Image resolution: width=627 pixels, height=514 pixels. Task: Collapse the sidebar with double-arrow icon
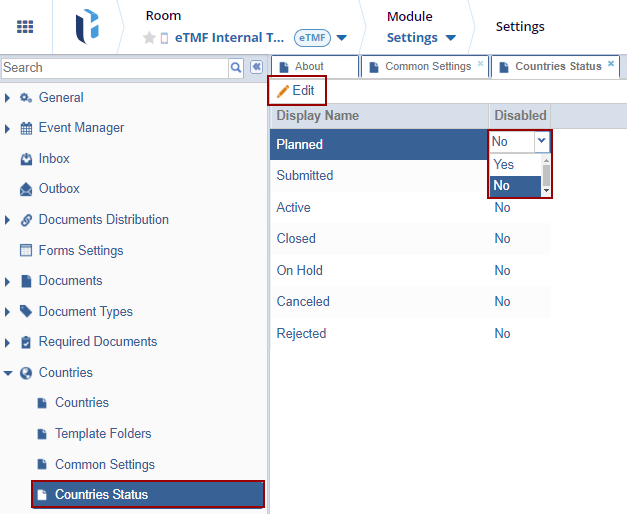coord(256,67)
